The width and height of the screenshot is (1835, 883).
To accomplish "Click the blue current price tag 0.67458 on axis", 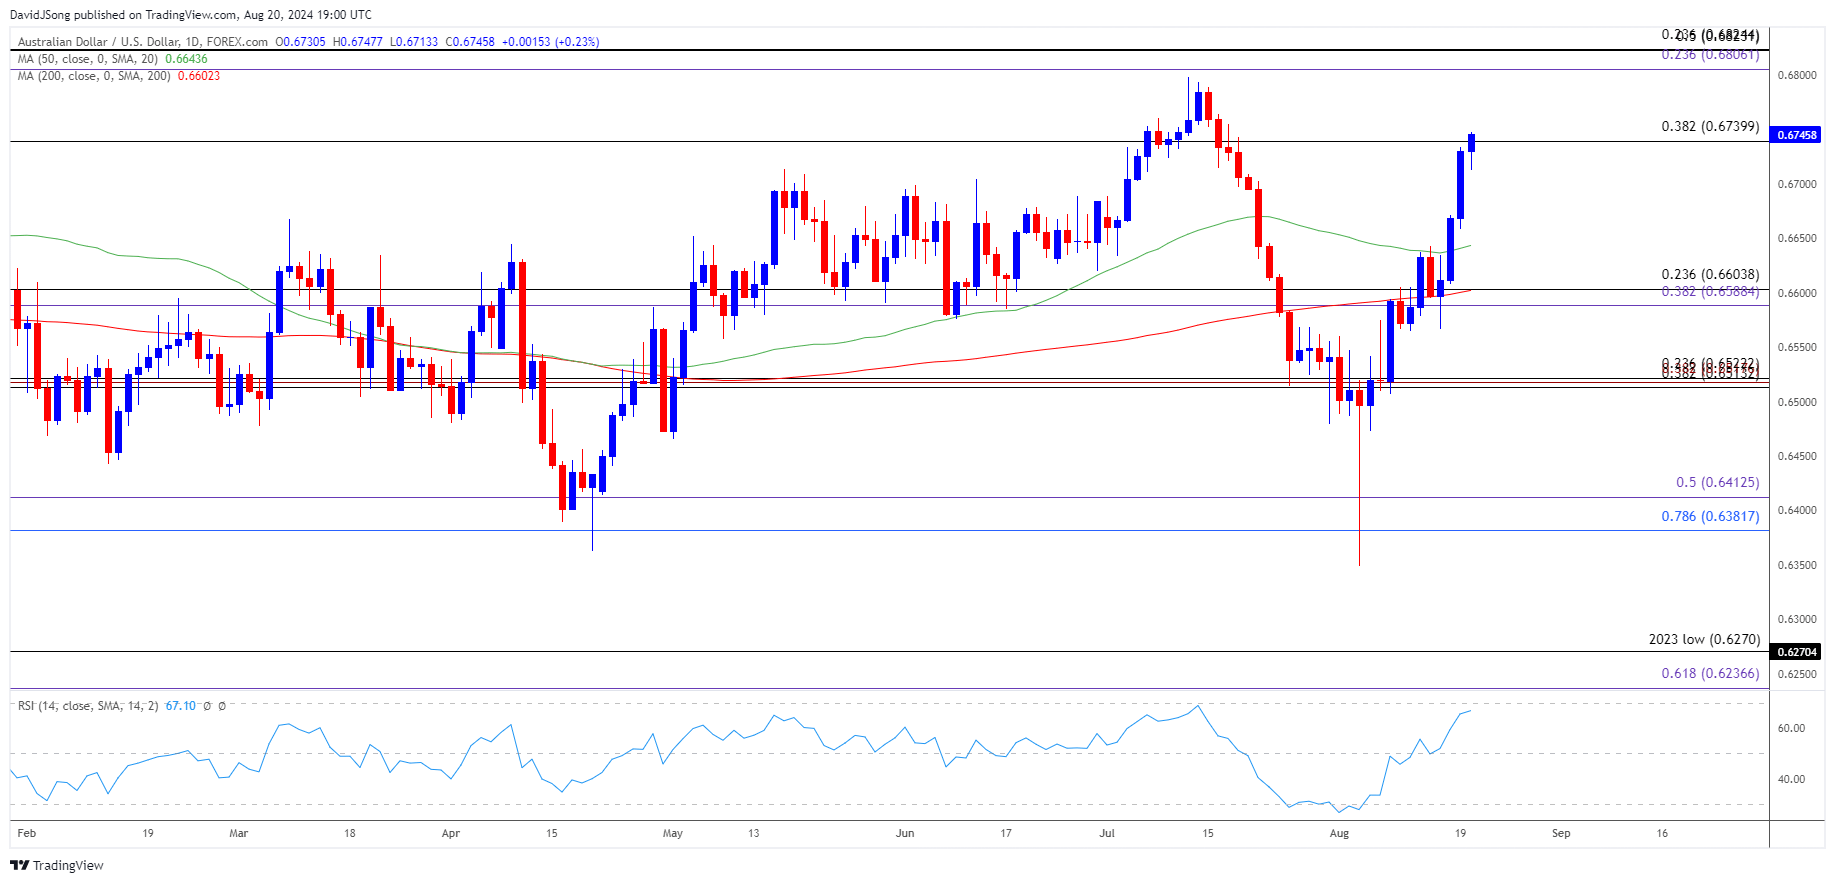I will pos(1795,135).
